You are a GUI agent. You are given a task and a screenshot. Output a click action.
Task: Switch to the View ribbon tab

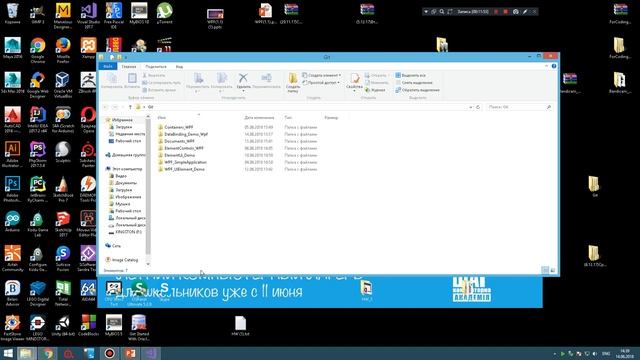[179, 66]
